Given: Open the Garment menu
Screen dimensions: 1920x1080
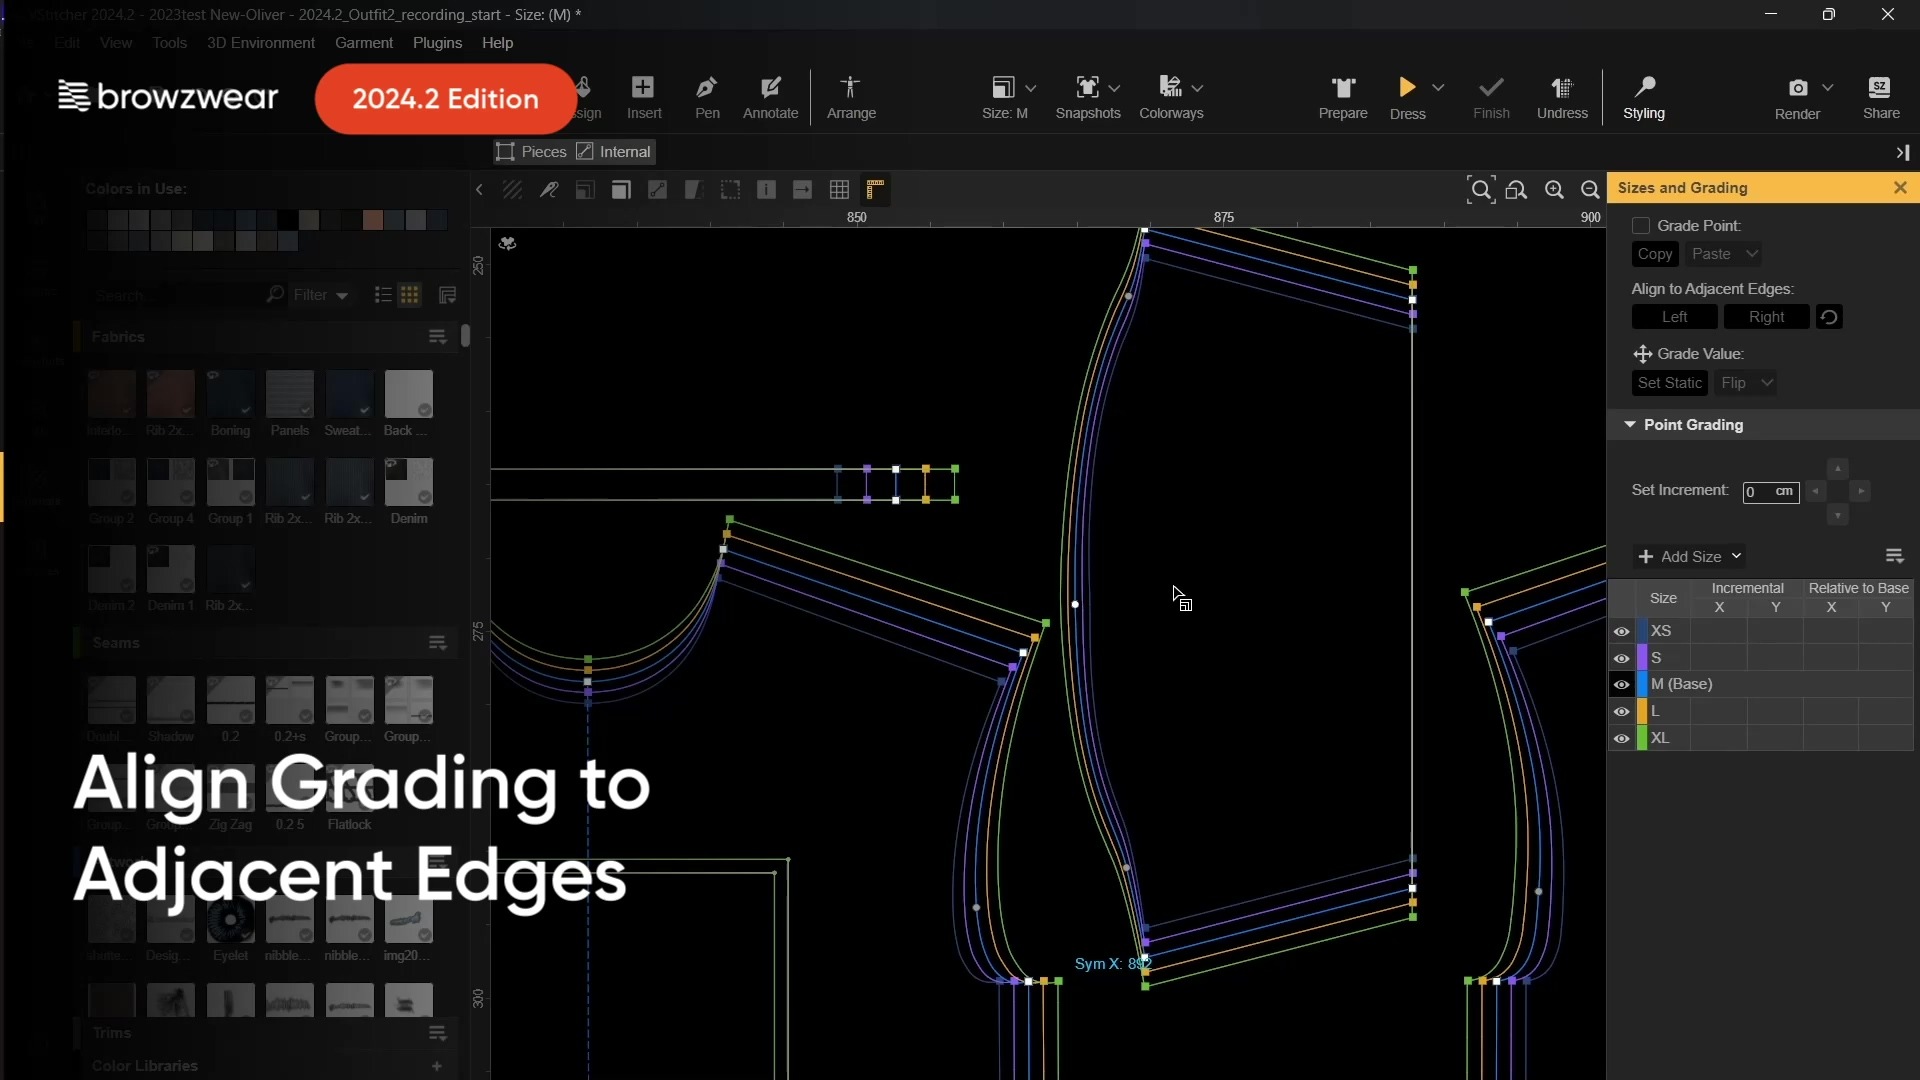Looking at the screenshot, I should (363, 43).
